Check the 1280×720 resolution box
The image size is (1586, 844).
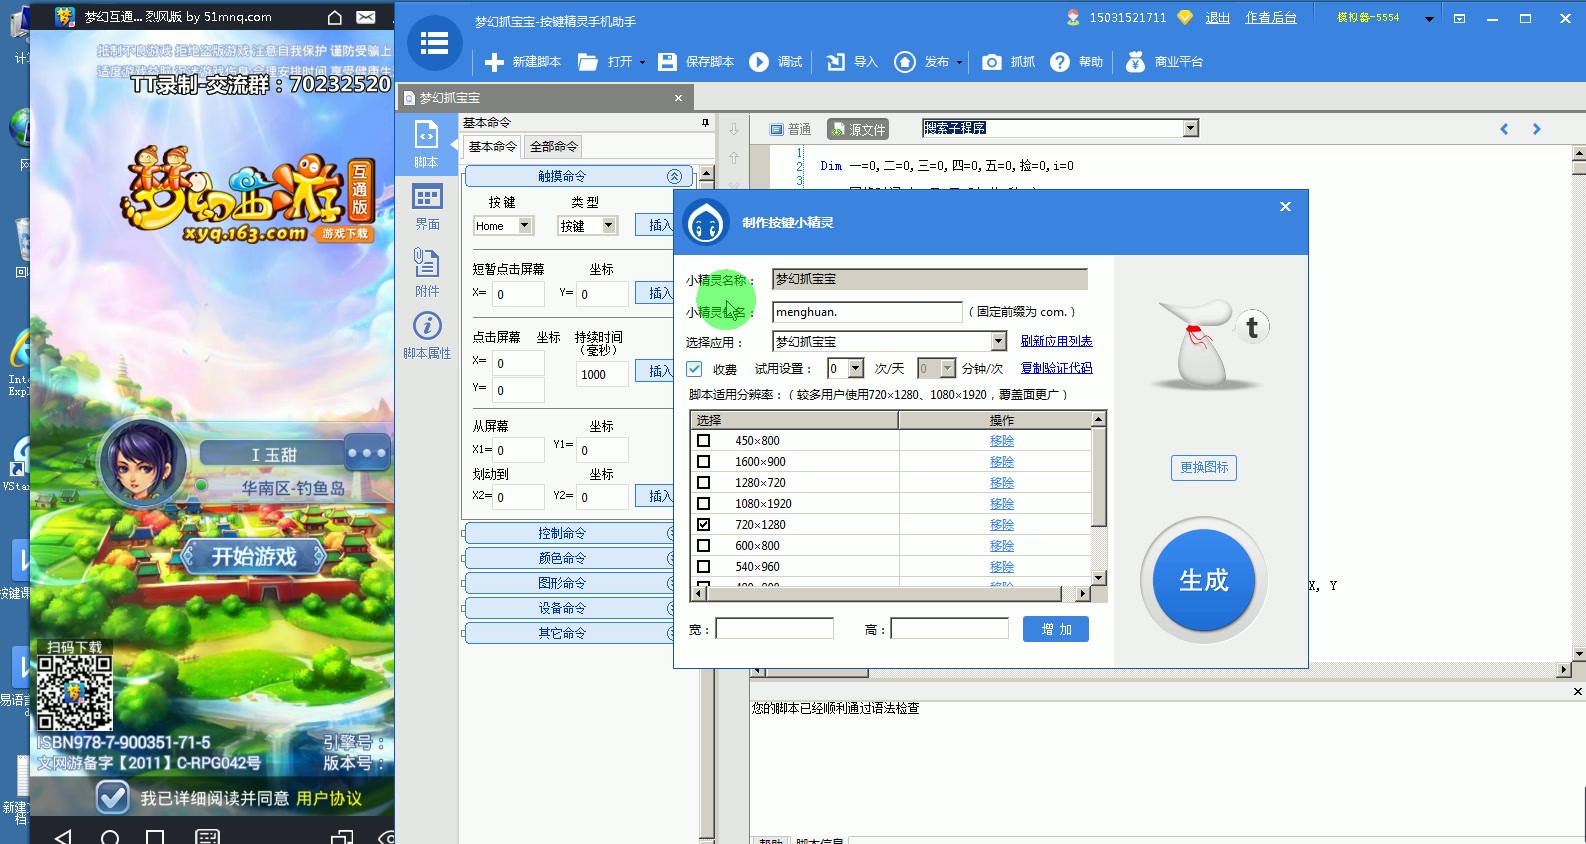click(704, 483)
